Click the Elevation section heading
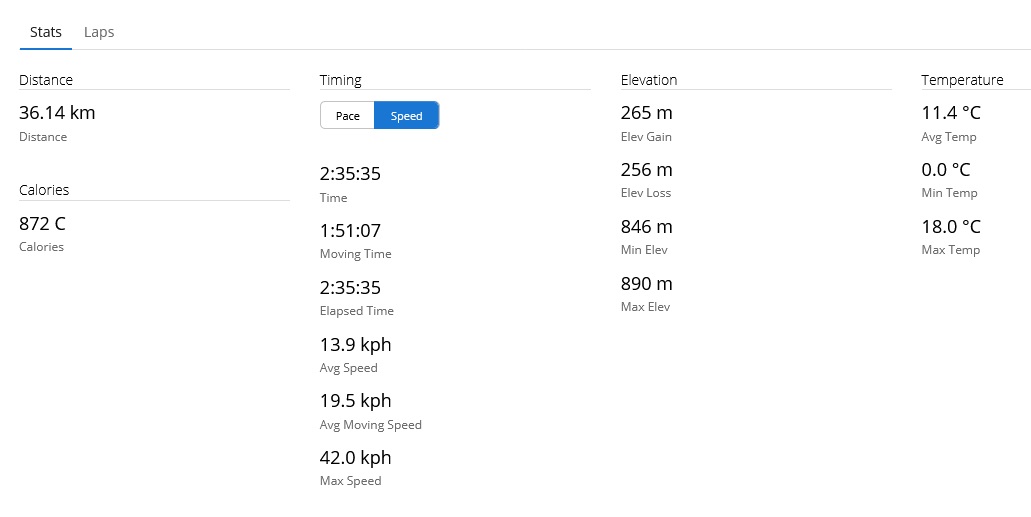This screenshot has width=1031, height=517. point(648,80)
